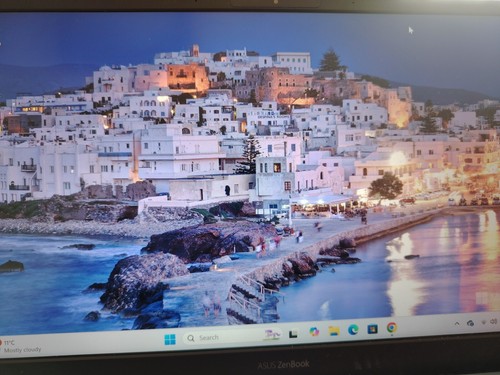Open the Microsoft Store app
500x375 pixels.
click(x=372, y=329)
